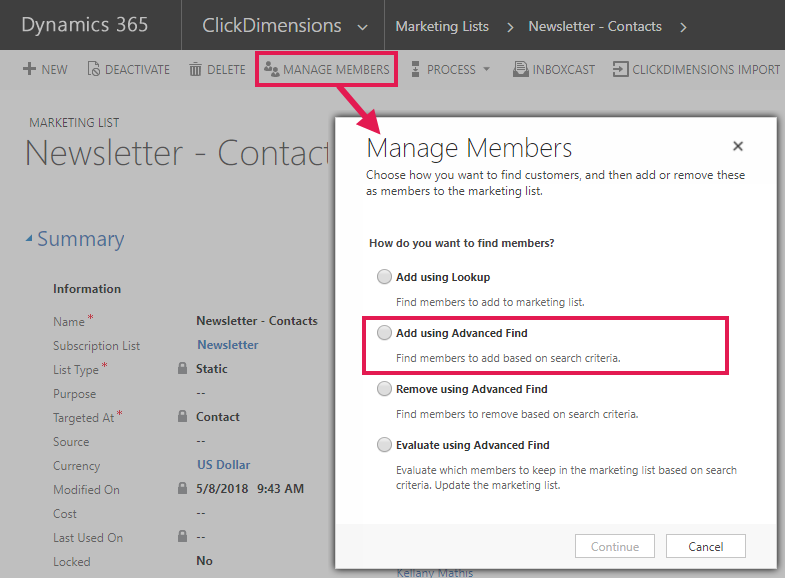Click INBOXCAST command label
Screen dimensions: 785x578
564,70
